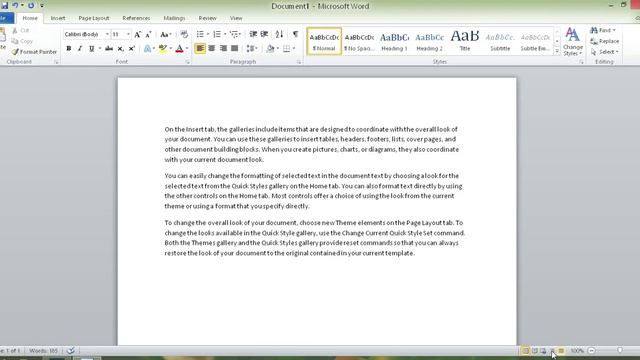
Task: Open the Shading color dropdown
Action: pyautogui.click(x=278, y=49)
